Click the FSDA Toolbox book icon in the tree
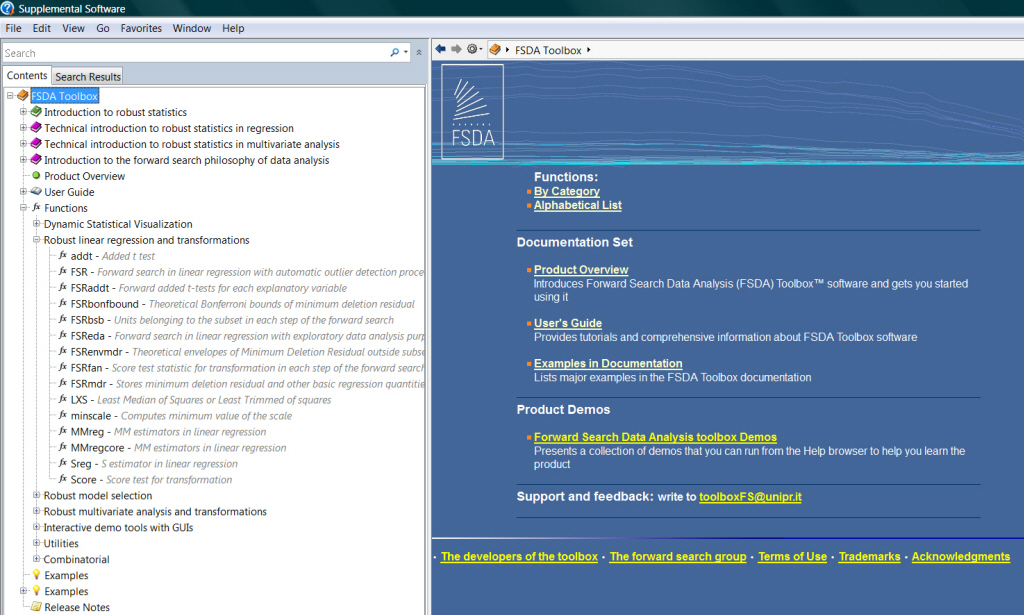 coord(23,96)
